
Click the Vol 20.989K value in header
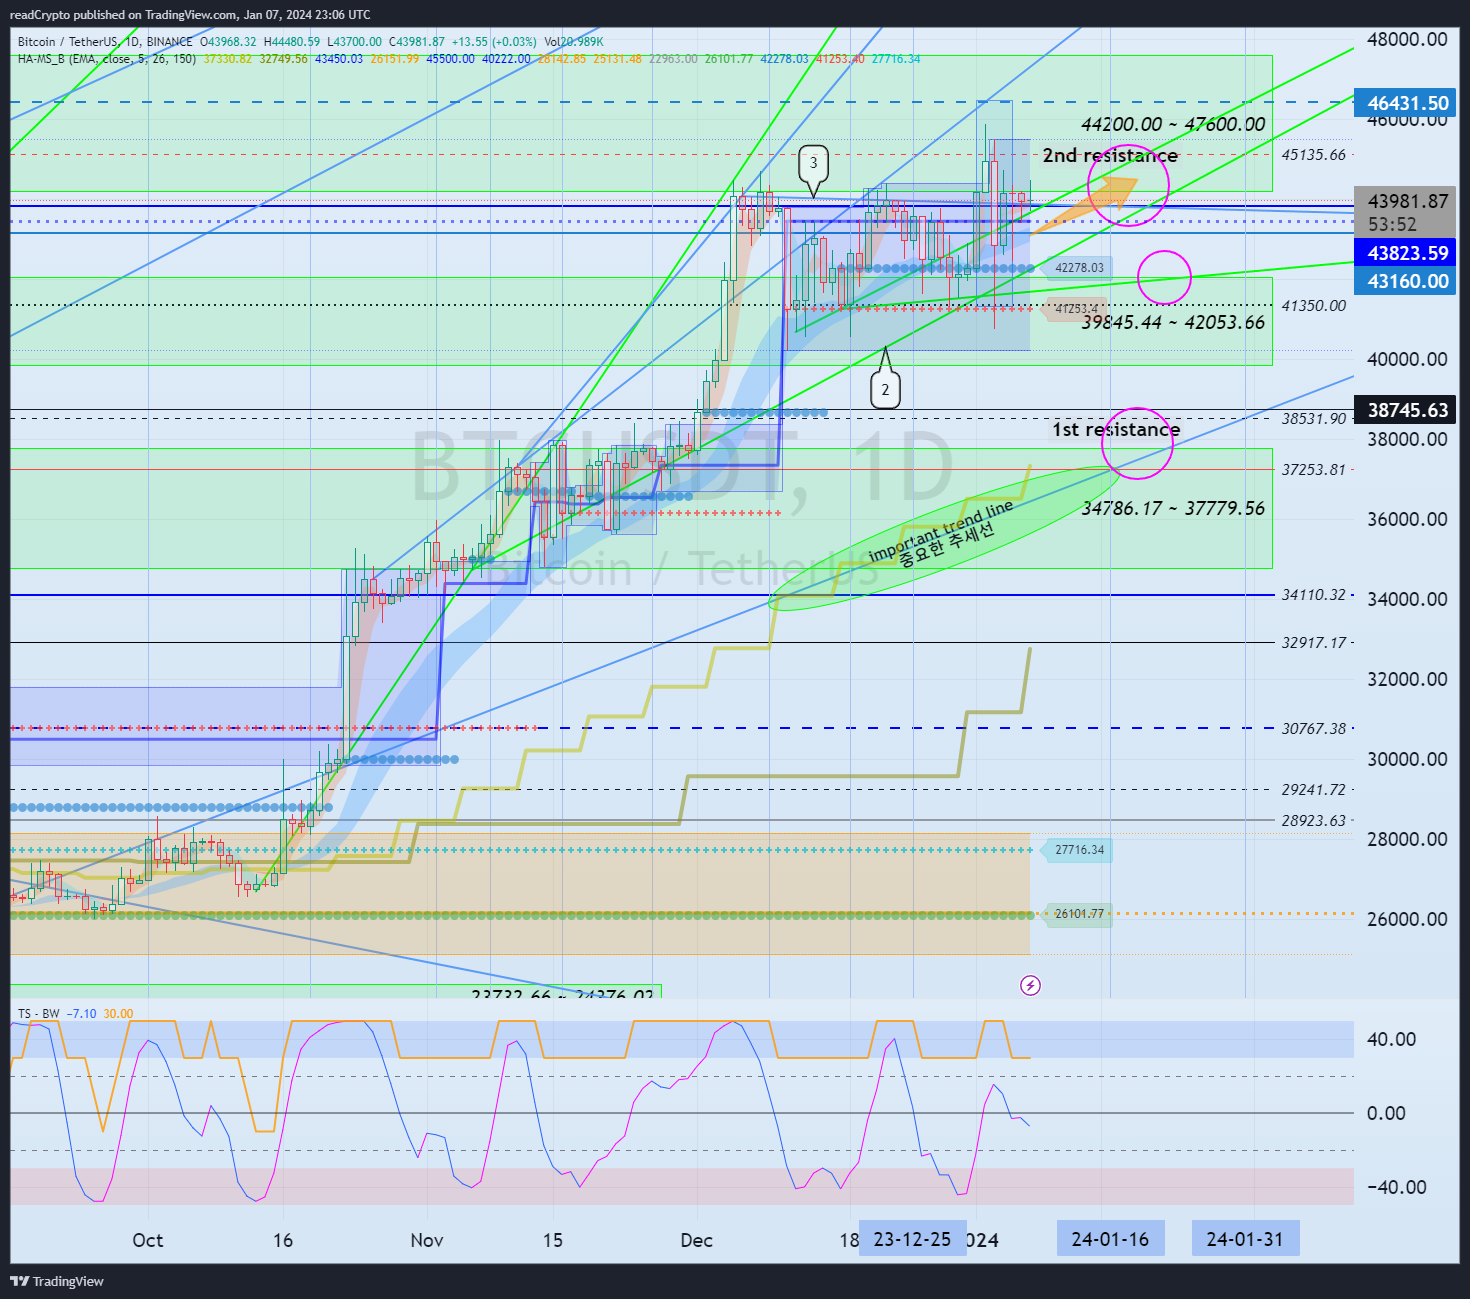pyautogui.click(x=574, y=42)
